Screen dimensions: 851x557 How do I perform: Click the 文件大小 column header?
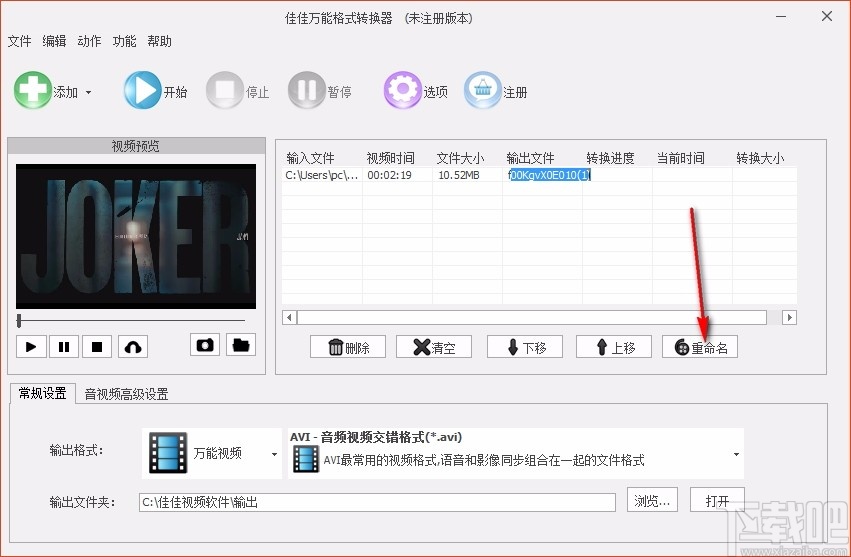[x=460, y=158]
